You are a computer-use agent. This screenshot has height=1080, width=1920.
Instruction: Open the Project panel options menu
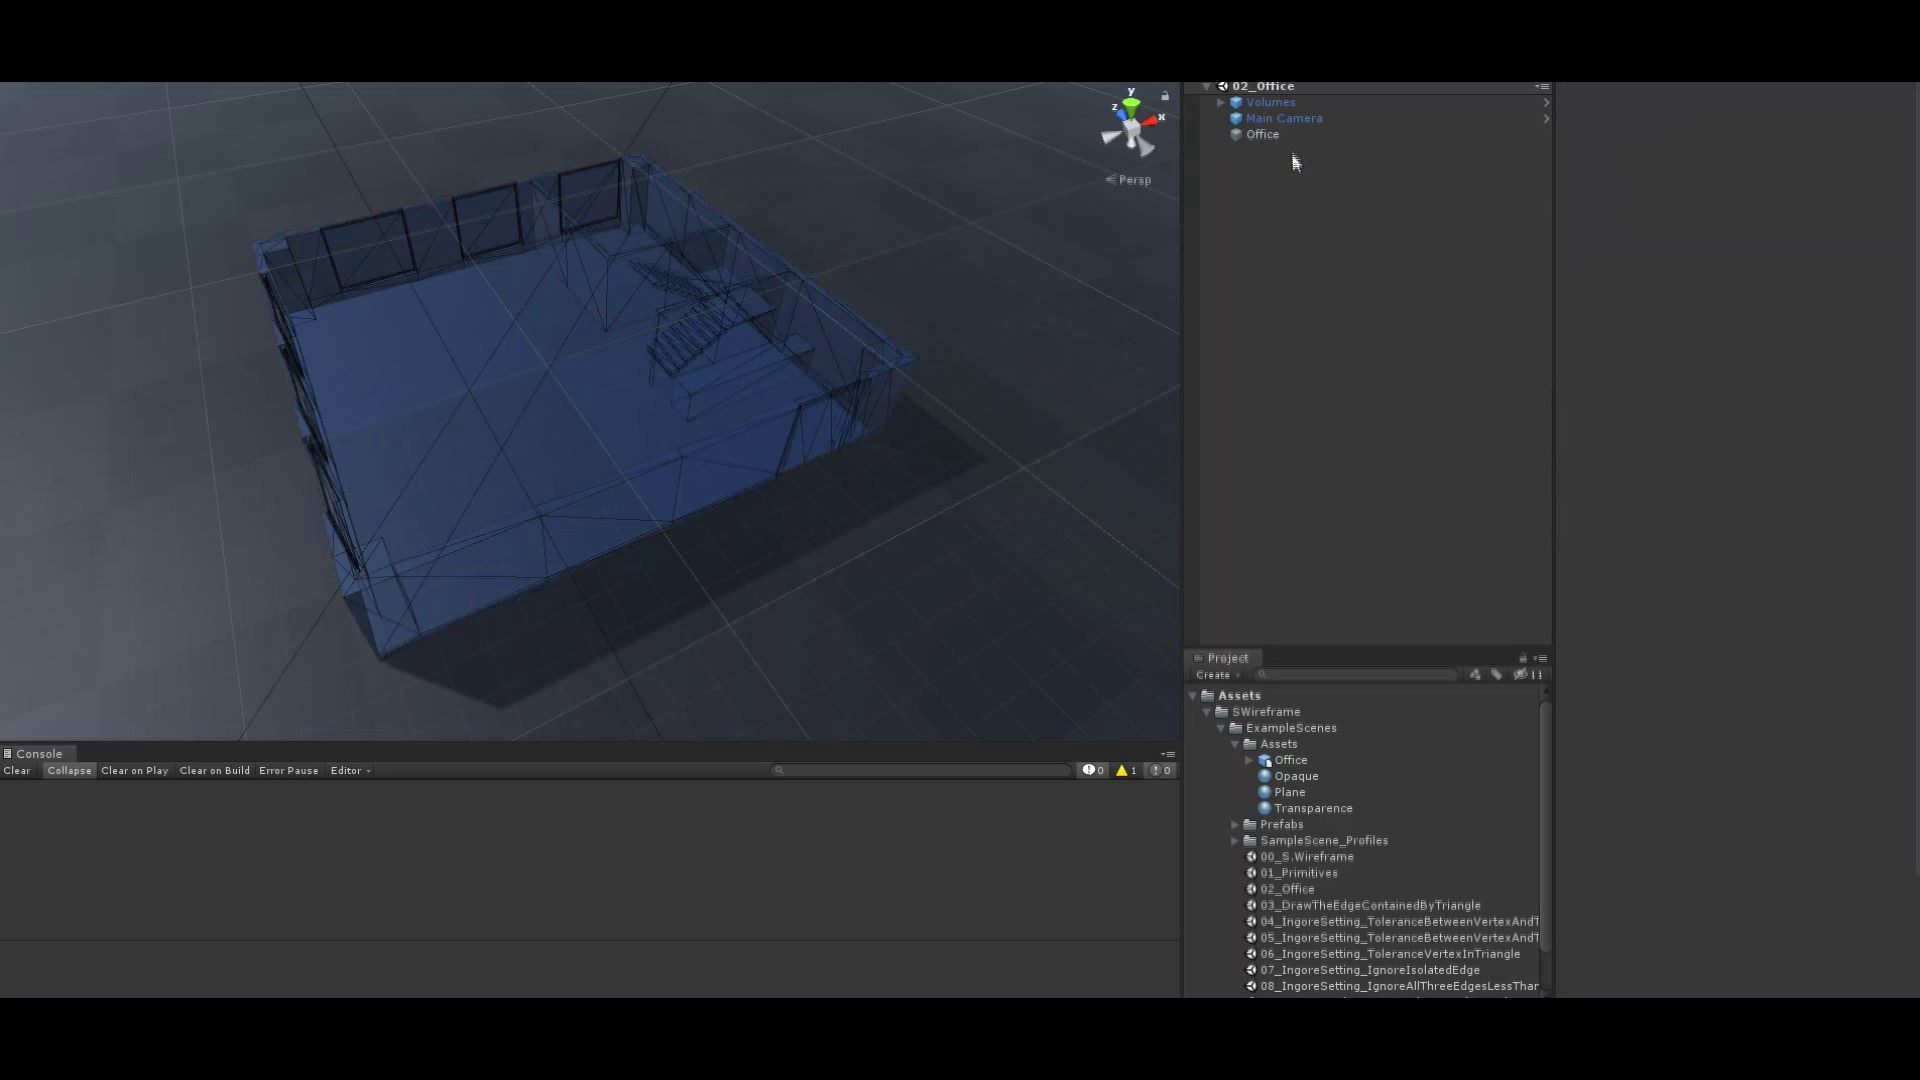1540,658
